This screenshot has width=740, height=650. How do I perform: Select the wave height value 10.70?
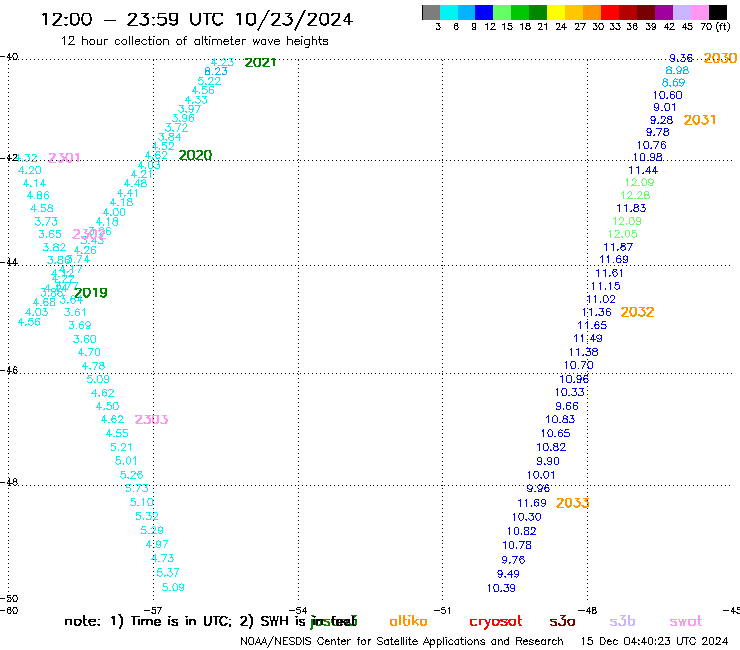pos(579,365)
